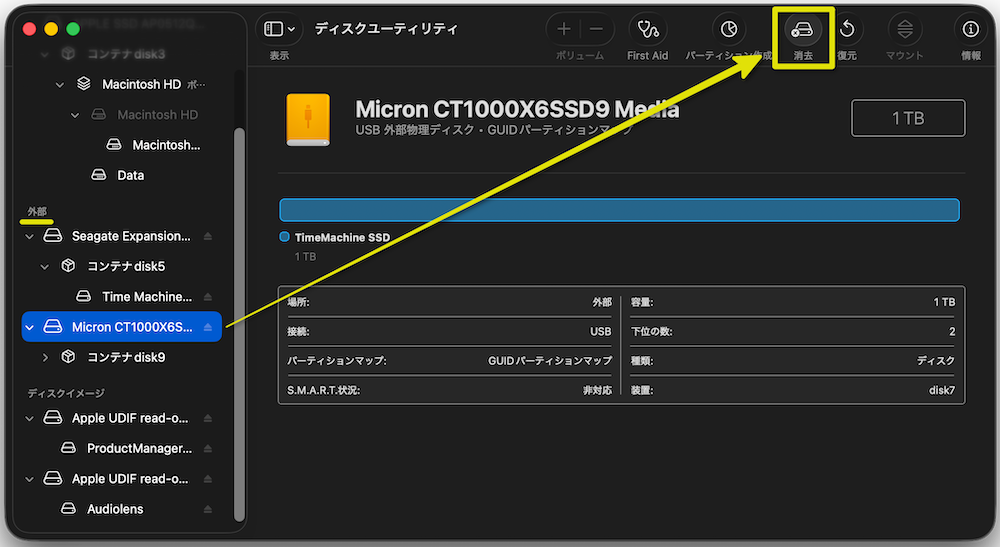
Task: Eject the Audiolens volume
Action: pyautogui.click(x=208, y=509)
